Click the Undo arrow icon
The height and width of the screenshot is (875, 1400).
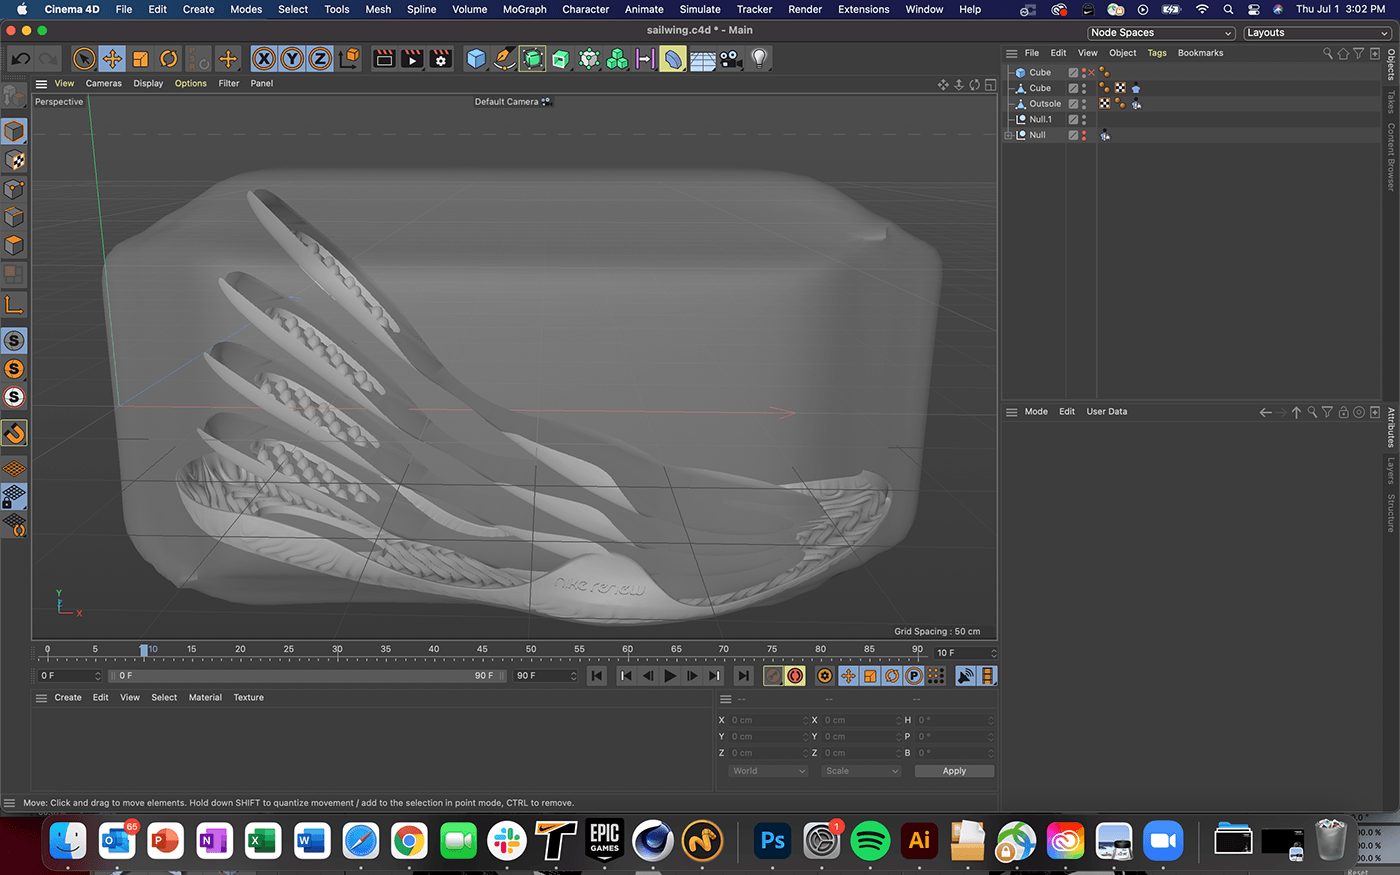click(x=20, y=59)
